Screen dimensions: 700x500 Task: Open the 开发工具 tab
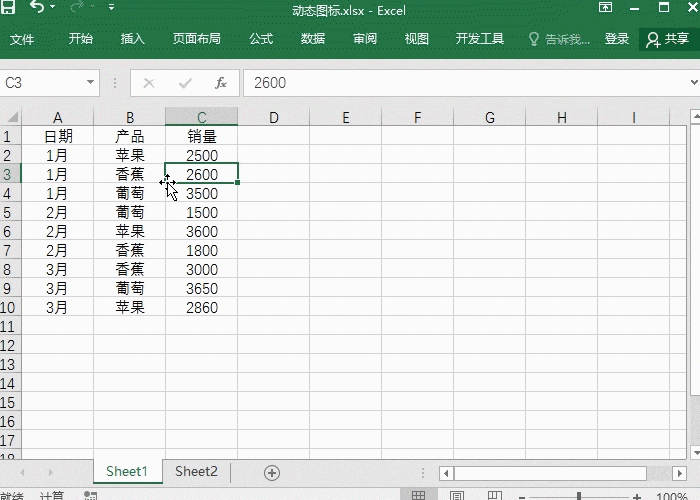[x=480, y=39]
